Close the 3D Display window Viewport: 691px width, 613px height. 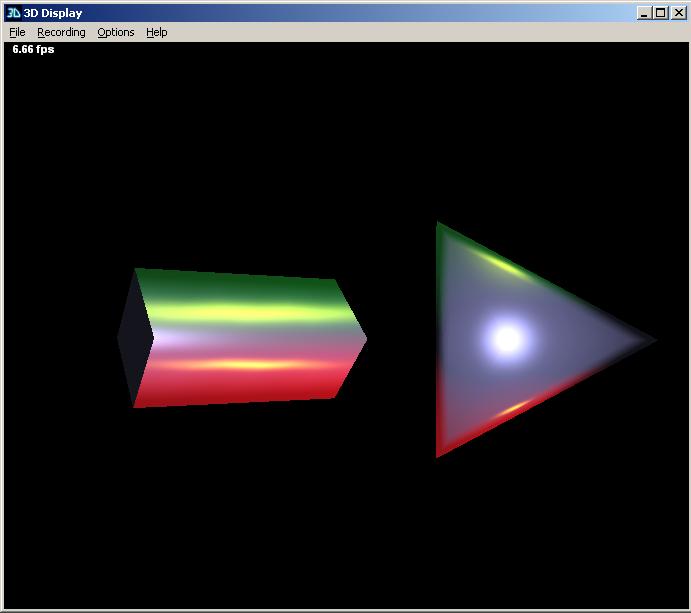pyautogui.click(x=679, y=13)
